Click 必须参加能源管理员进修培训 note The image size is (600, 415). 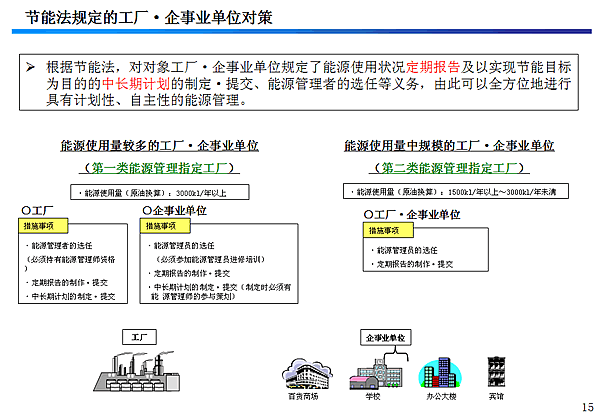point(210,259)
